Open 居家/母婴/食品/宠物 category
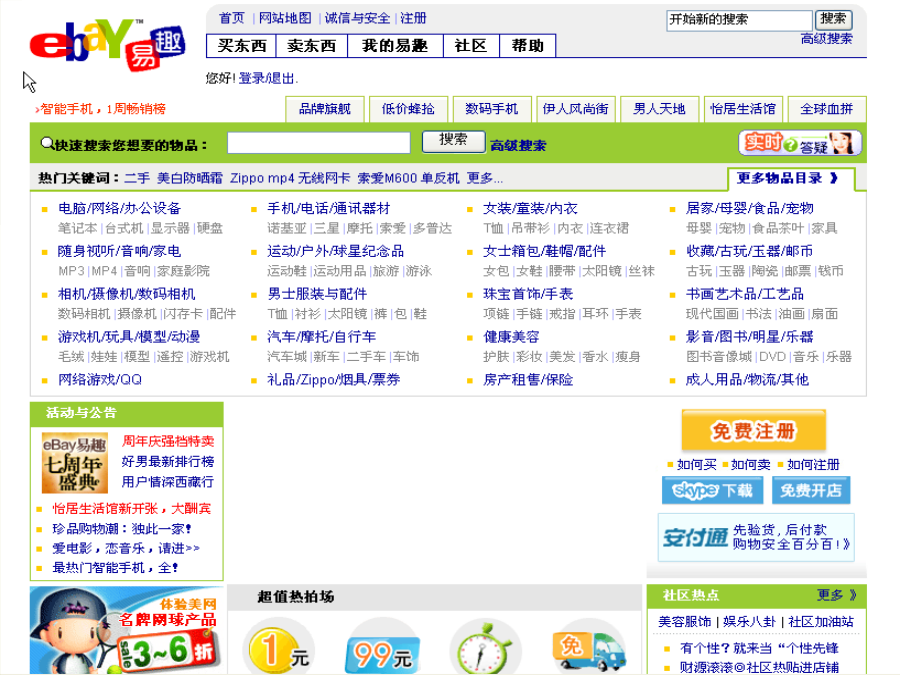 click(x=750, y=208)
